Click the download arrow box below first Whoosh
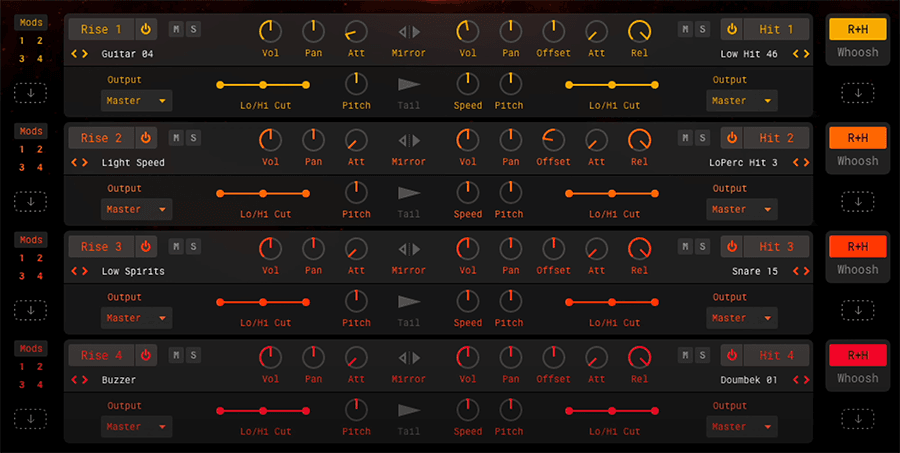Image resolution: width=900 pixels, height=453 pixels. tap(858, 93)
